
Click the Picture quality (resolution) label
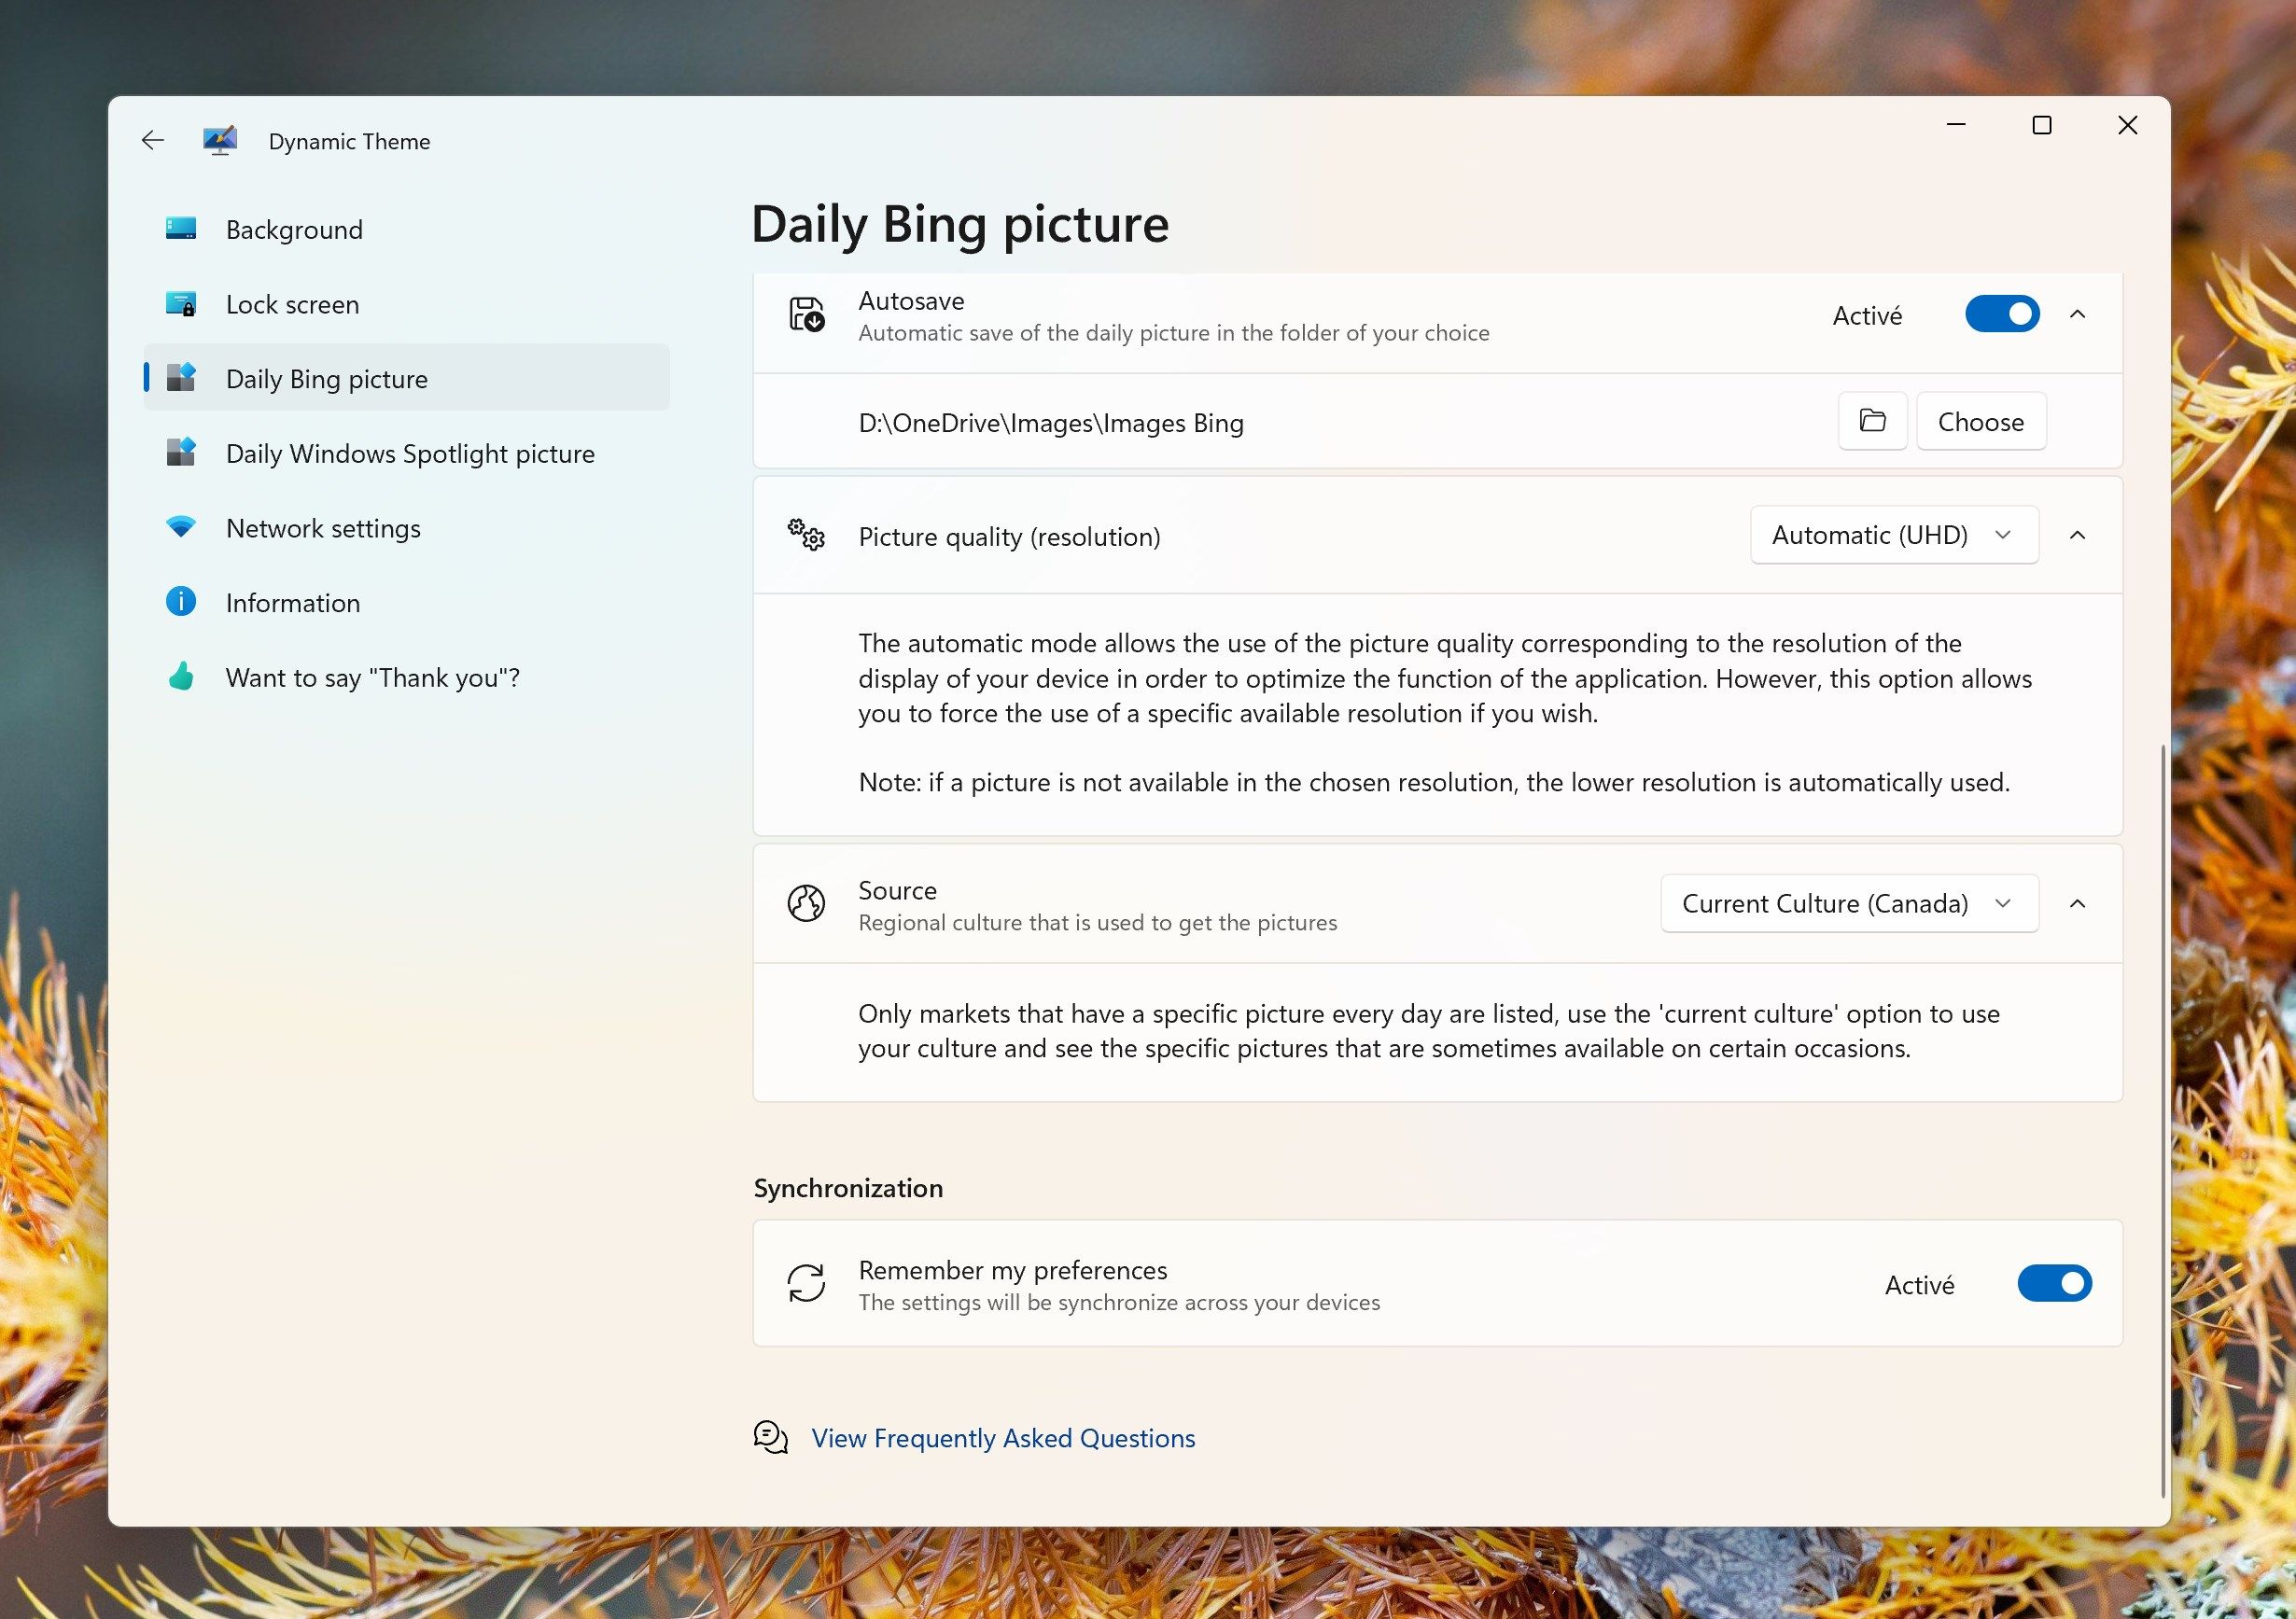[1009, 537]
